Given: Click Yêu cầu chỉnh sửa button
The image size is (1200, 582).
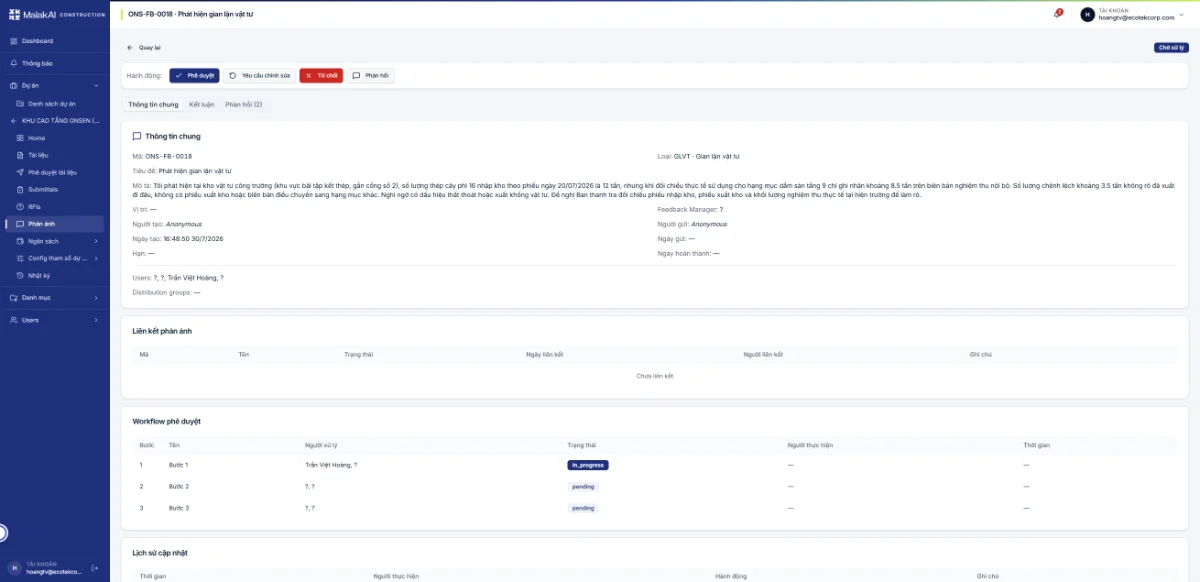Looking at the screenshot, I should click(x=259, y=75).
